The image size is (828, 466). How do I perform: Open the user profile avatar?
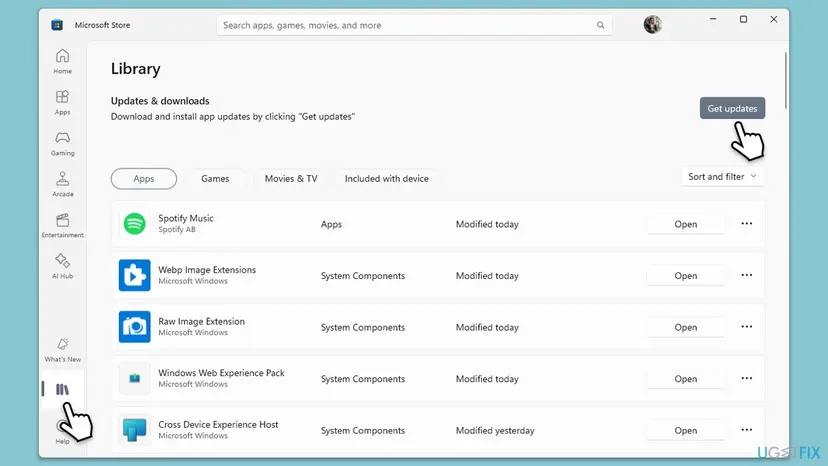(x=653, y=24)
